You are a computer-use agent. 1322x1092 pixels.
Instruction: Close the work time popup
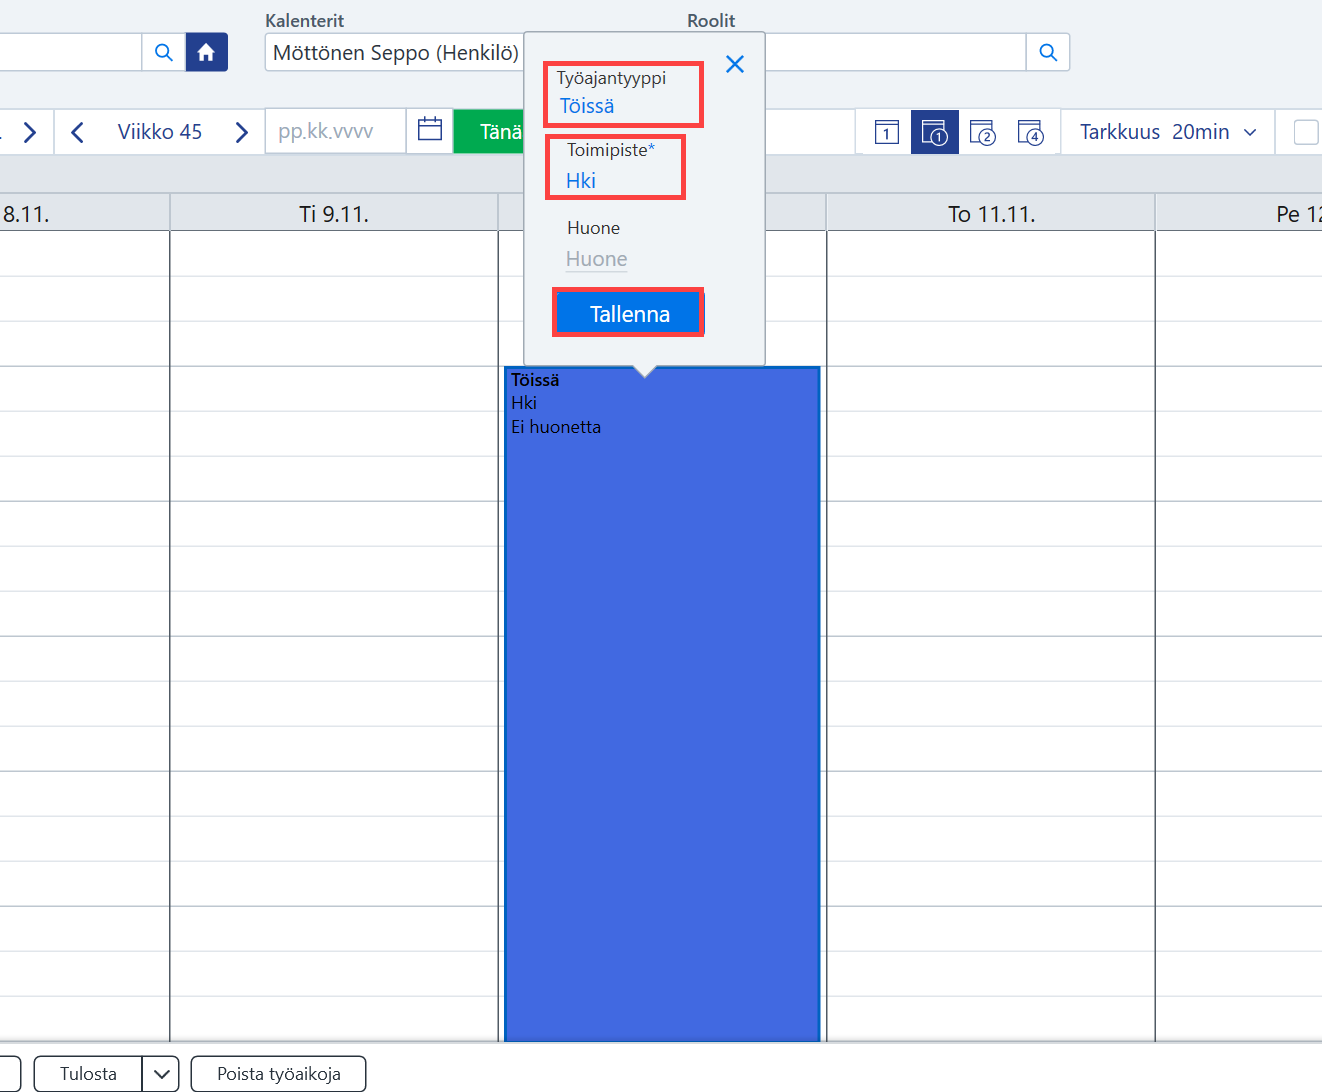coord(735,64)
